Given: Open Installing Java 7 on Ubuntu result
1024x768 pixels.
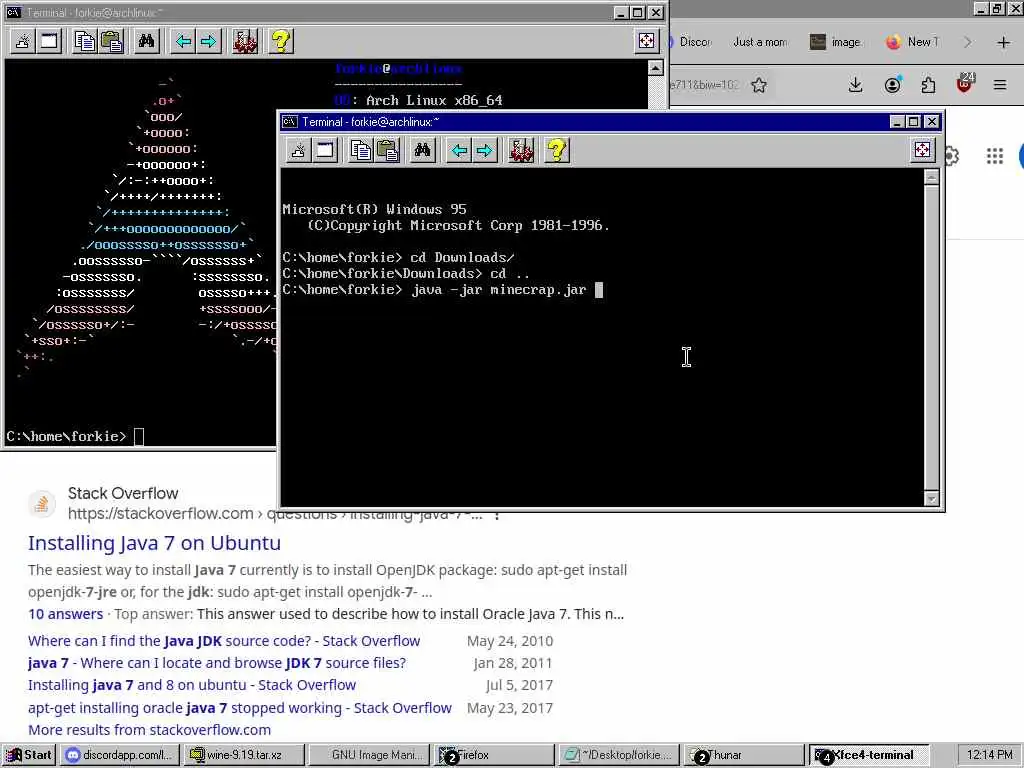Looking at the screenshot, I should coord(154,543).
